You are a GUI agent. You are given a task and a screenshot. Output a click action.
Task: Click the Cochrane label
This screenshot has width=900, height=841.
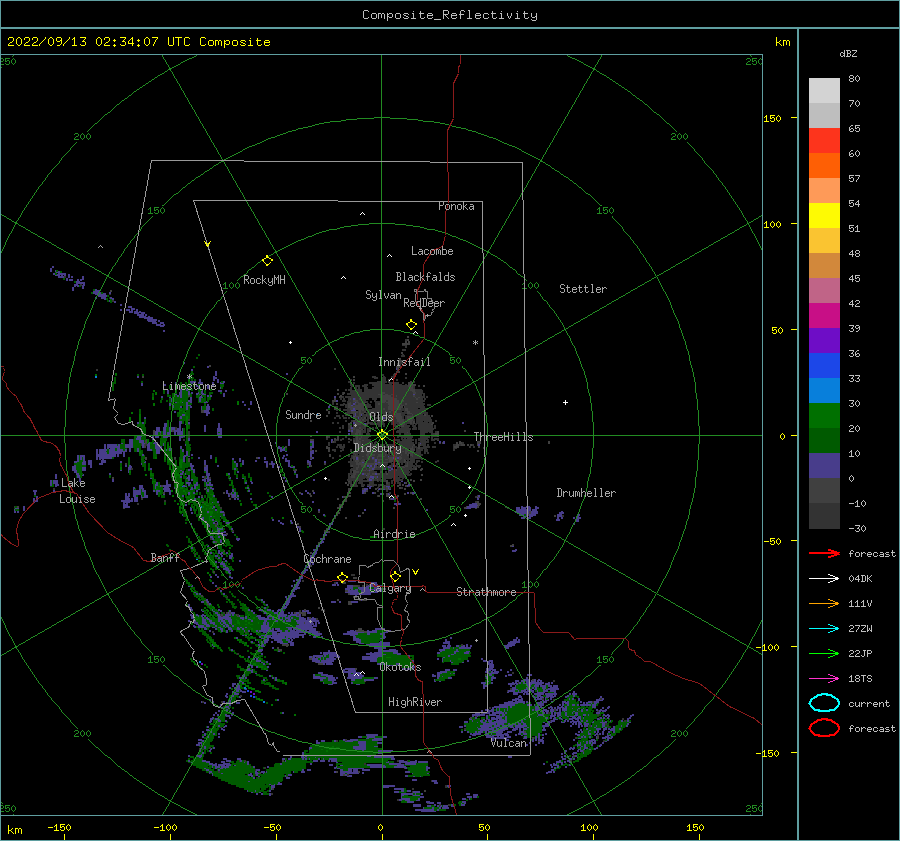[x=327, y=559]
